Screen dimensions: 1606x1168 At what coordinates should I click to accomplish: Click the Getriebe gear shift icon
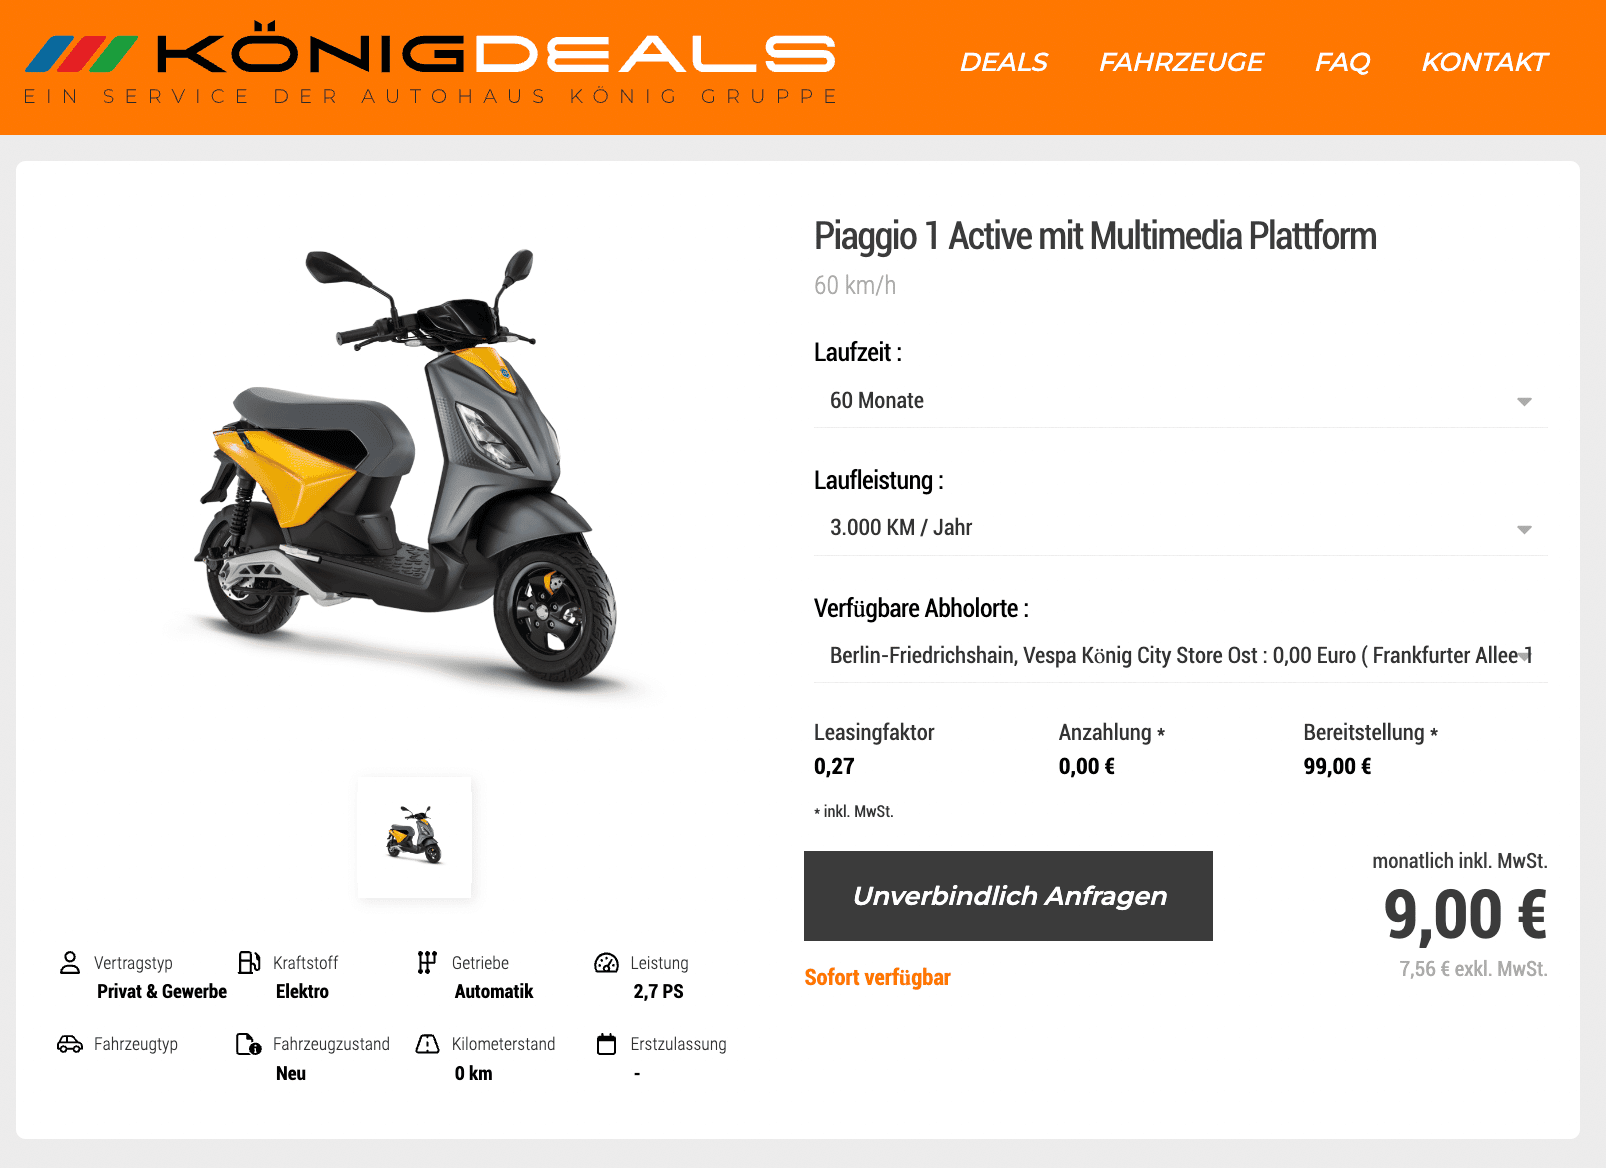tap(427, 963)
